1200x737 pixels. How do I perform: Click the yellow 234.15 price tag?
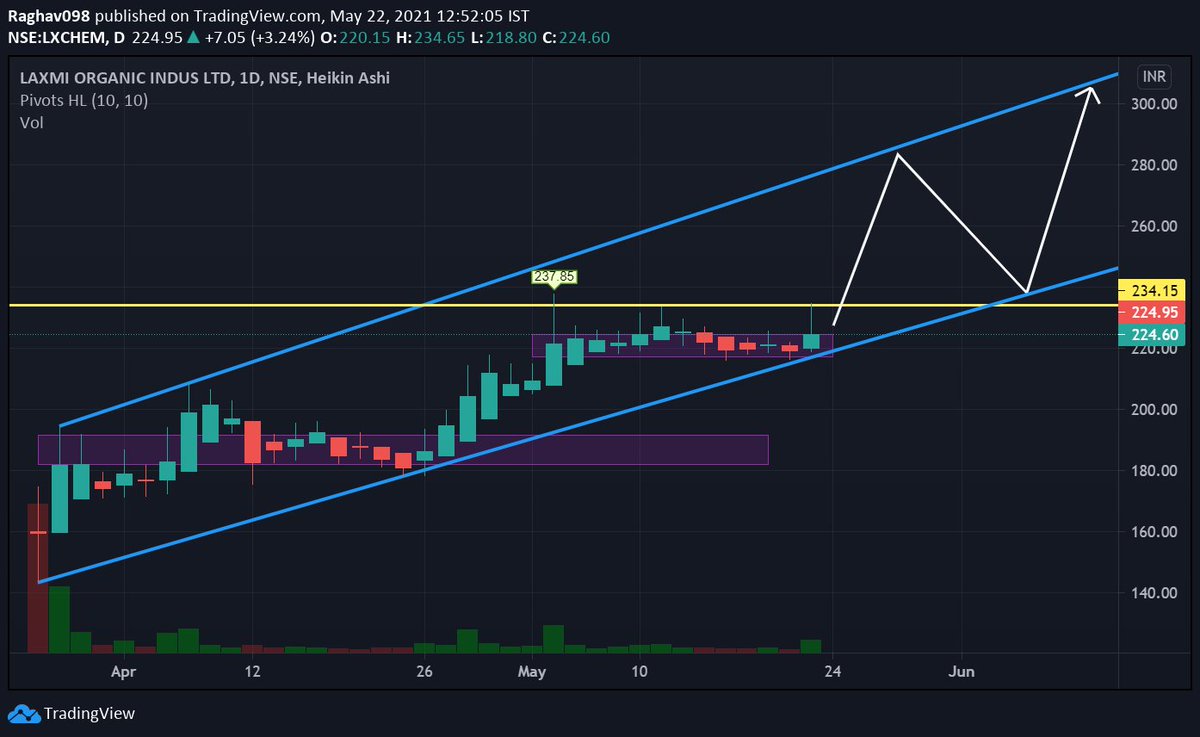click(x=1151, y=291)
